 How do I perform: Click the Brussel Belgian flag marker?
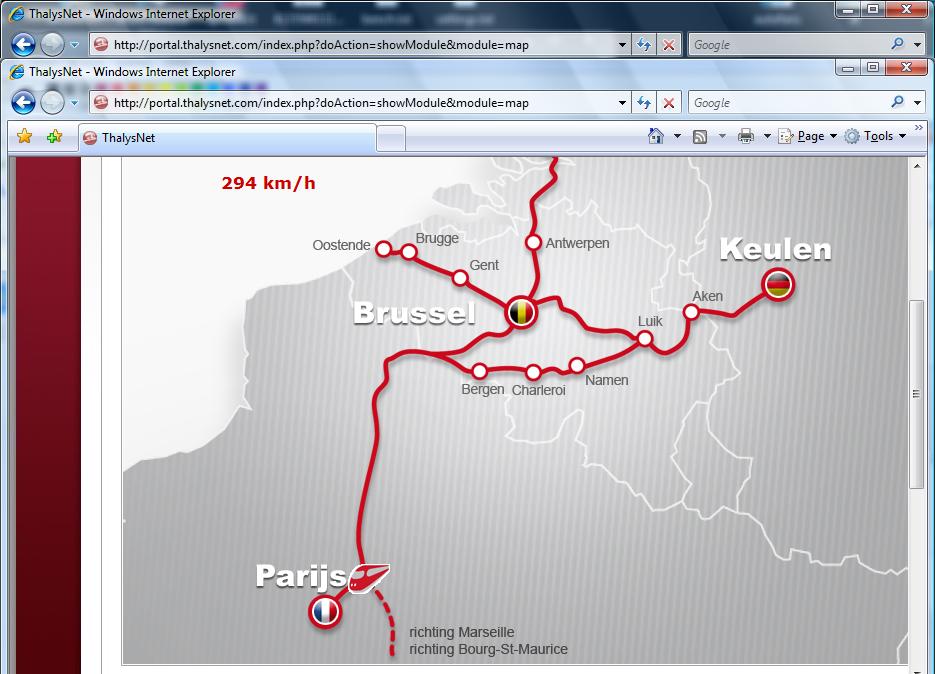(521, 312)
